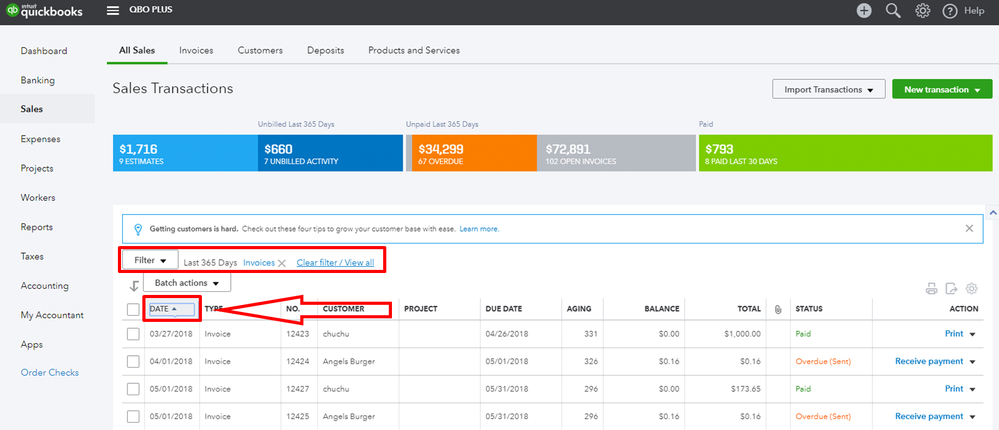
Task: Tick the select-all header checkbox
Action: click(x=134, y=309)
